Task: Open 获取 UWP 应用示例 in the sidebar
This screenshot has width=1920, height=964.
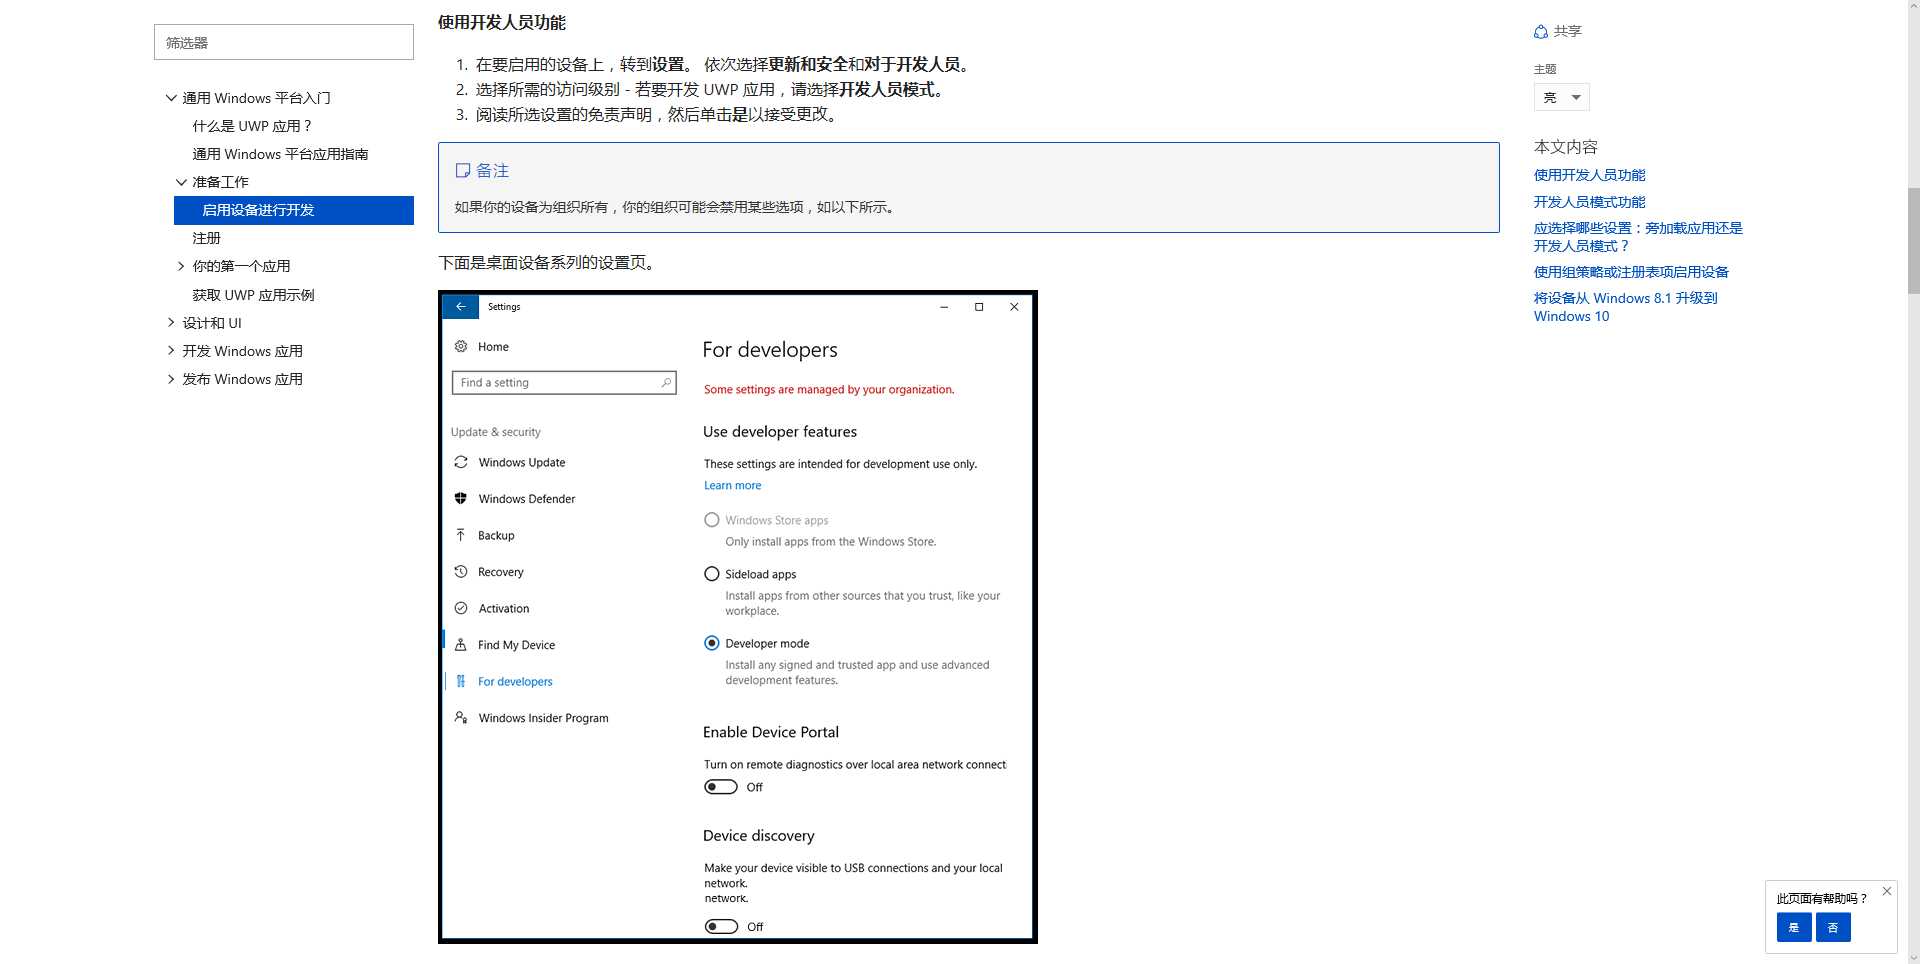Action: point(253,295)
